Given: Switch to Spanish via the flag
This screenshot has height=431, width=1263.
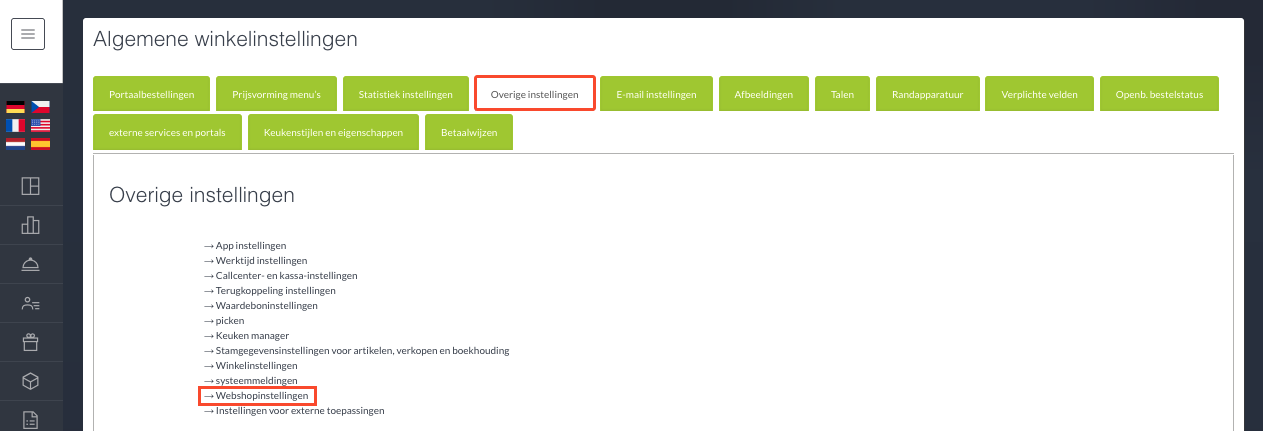Looking at the screenshot, I should 40,143.
